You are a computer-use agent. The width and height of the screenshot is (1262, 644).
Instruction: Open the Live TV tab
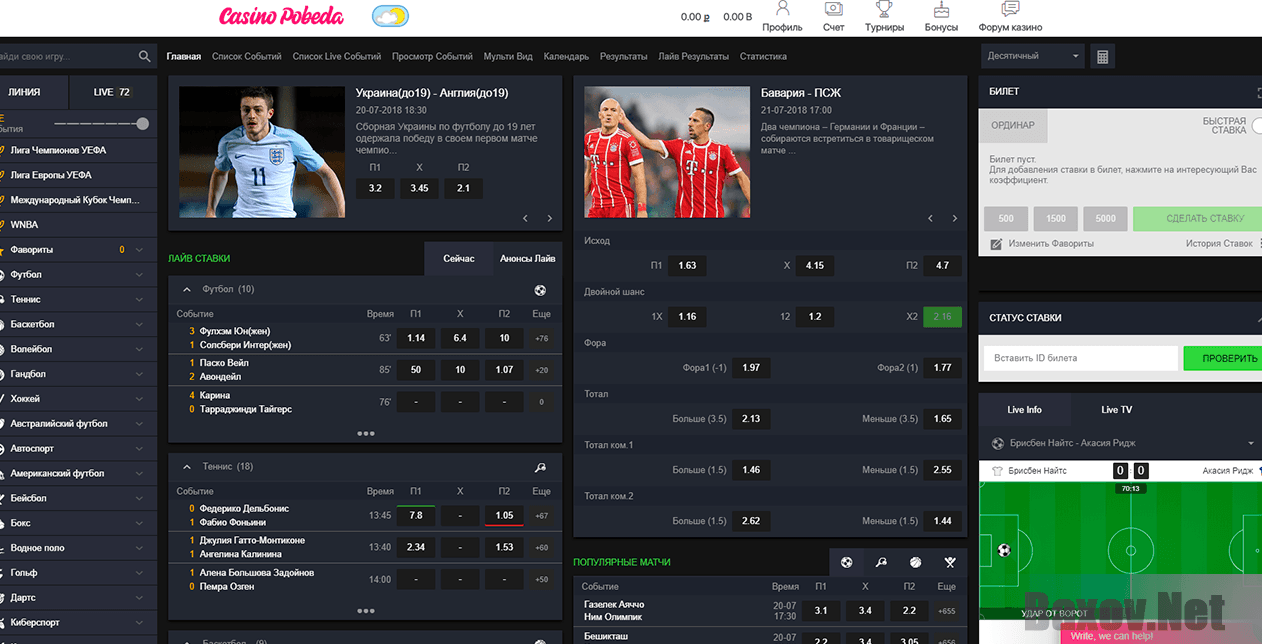pyautogui.click(x=1116, y=410)
